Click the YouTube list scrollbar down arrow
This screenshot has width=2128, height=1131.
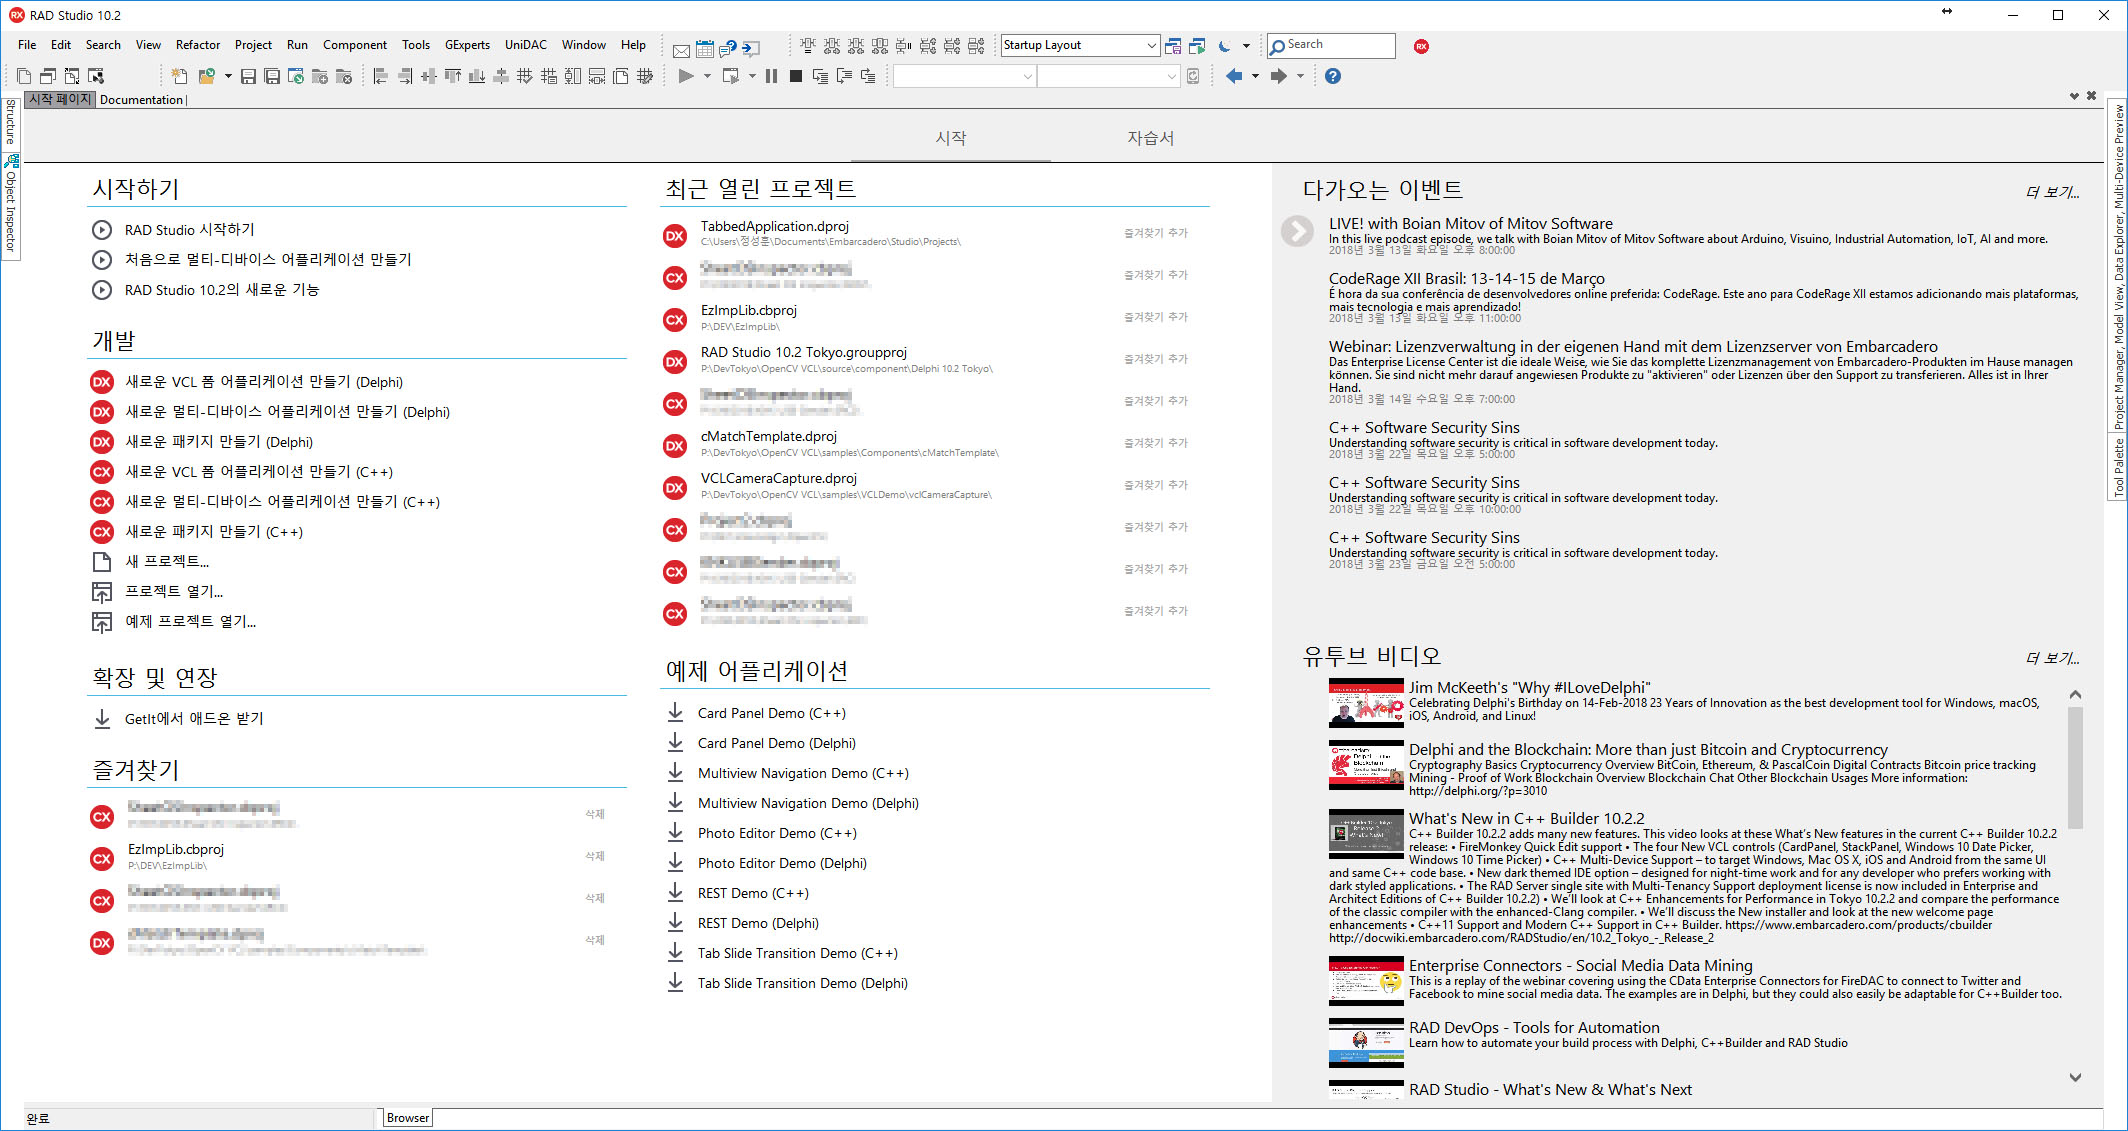[2075, 1077]
